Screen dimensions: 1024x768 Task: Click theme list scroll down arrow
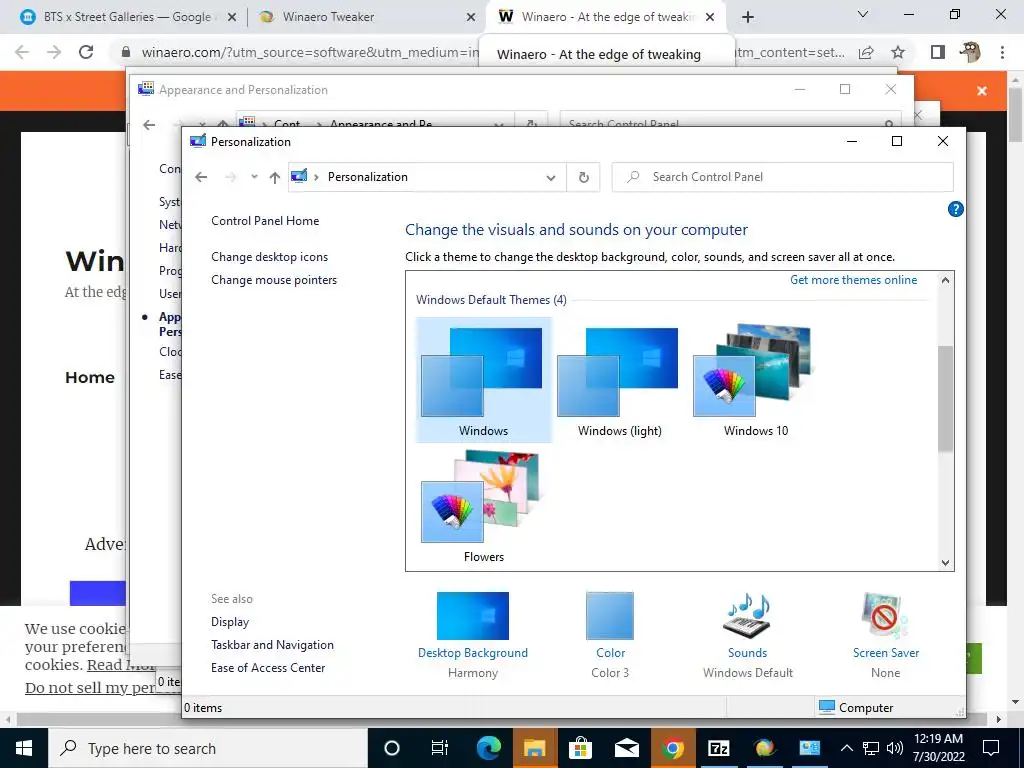(x=945, y=562)
